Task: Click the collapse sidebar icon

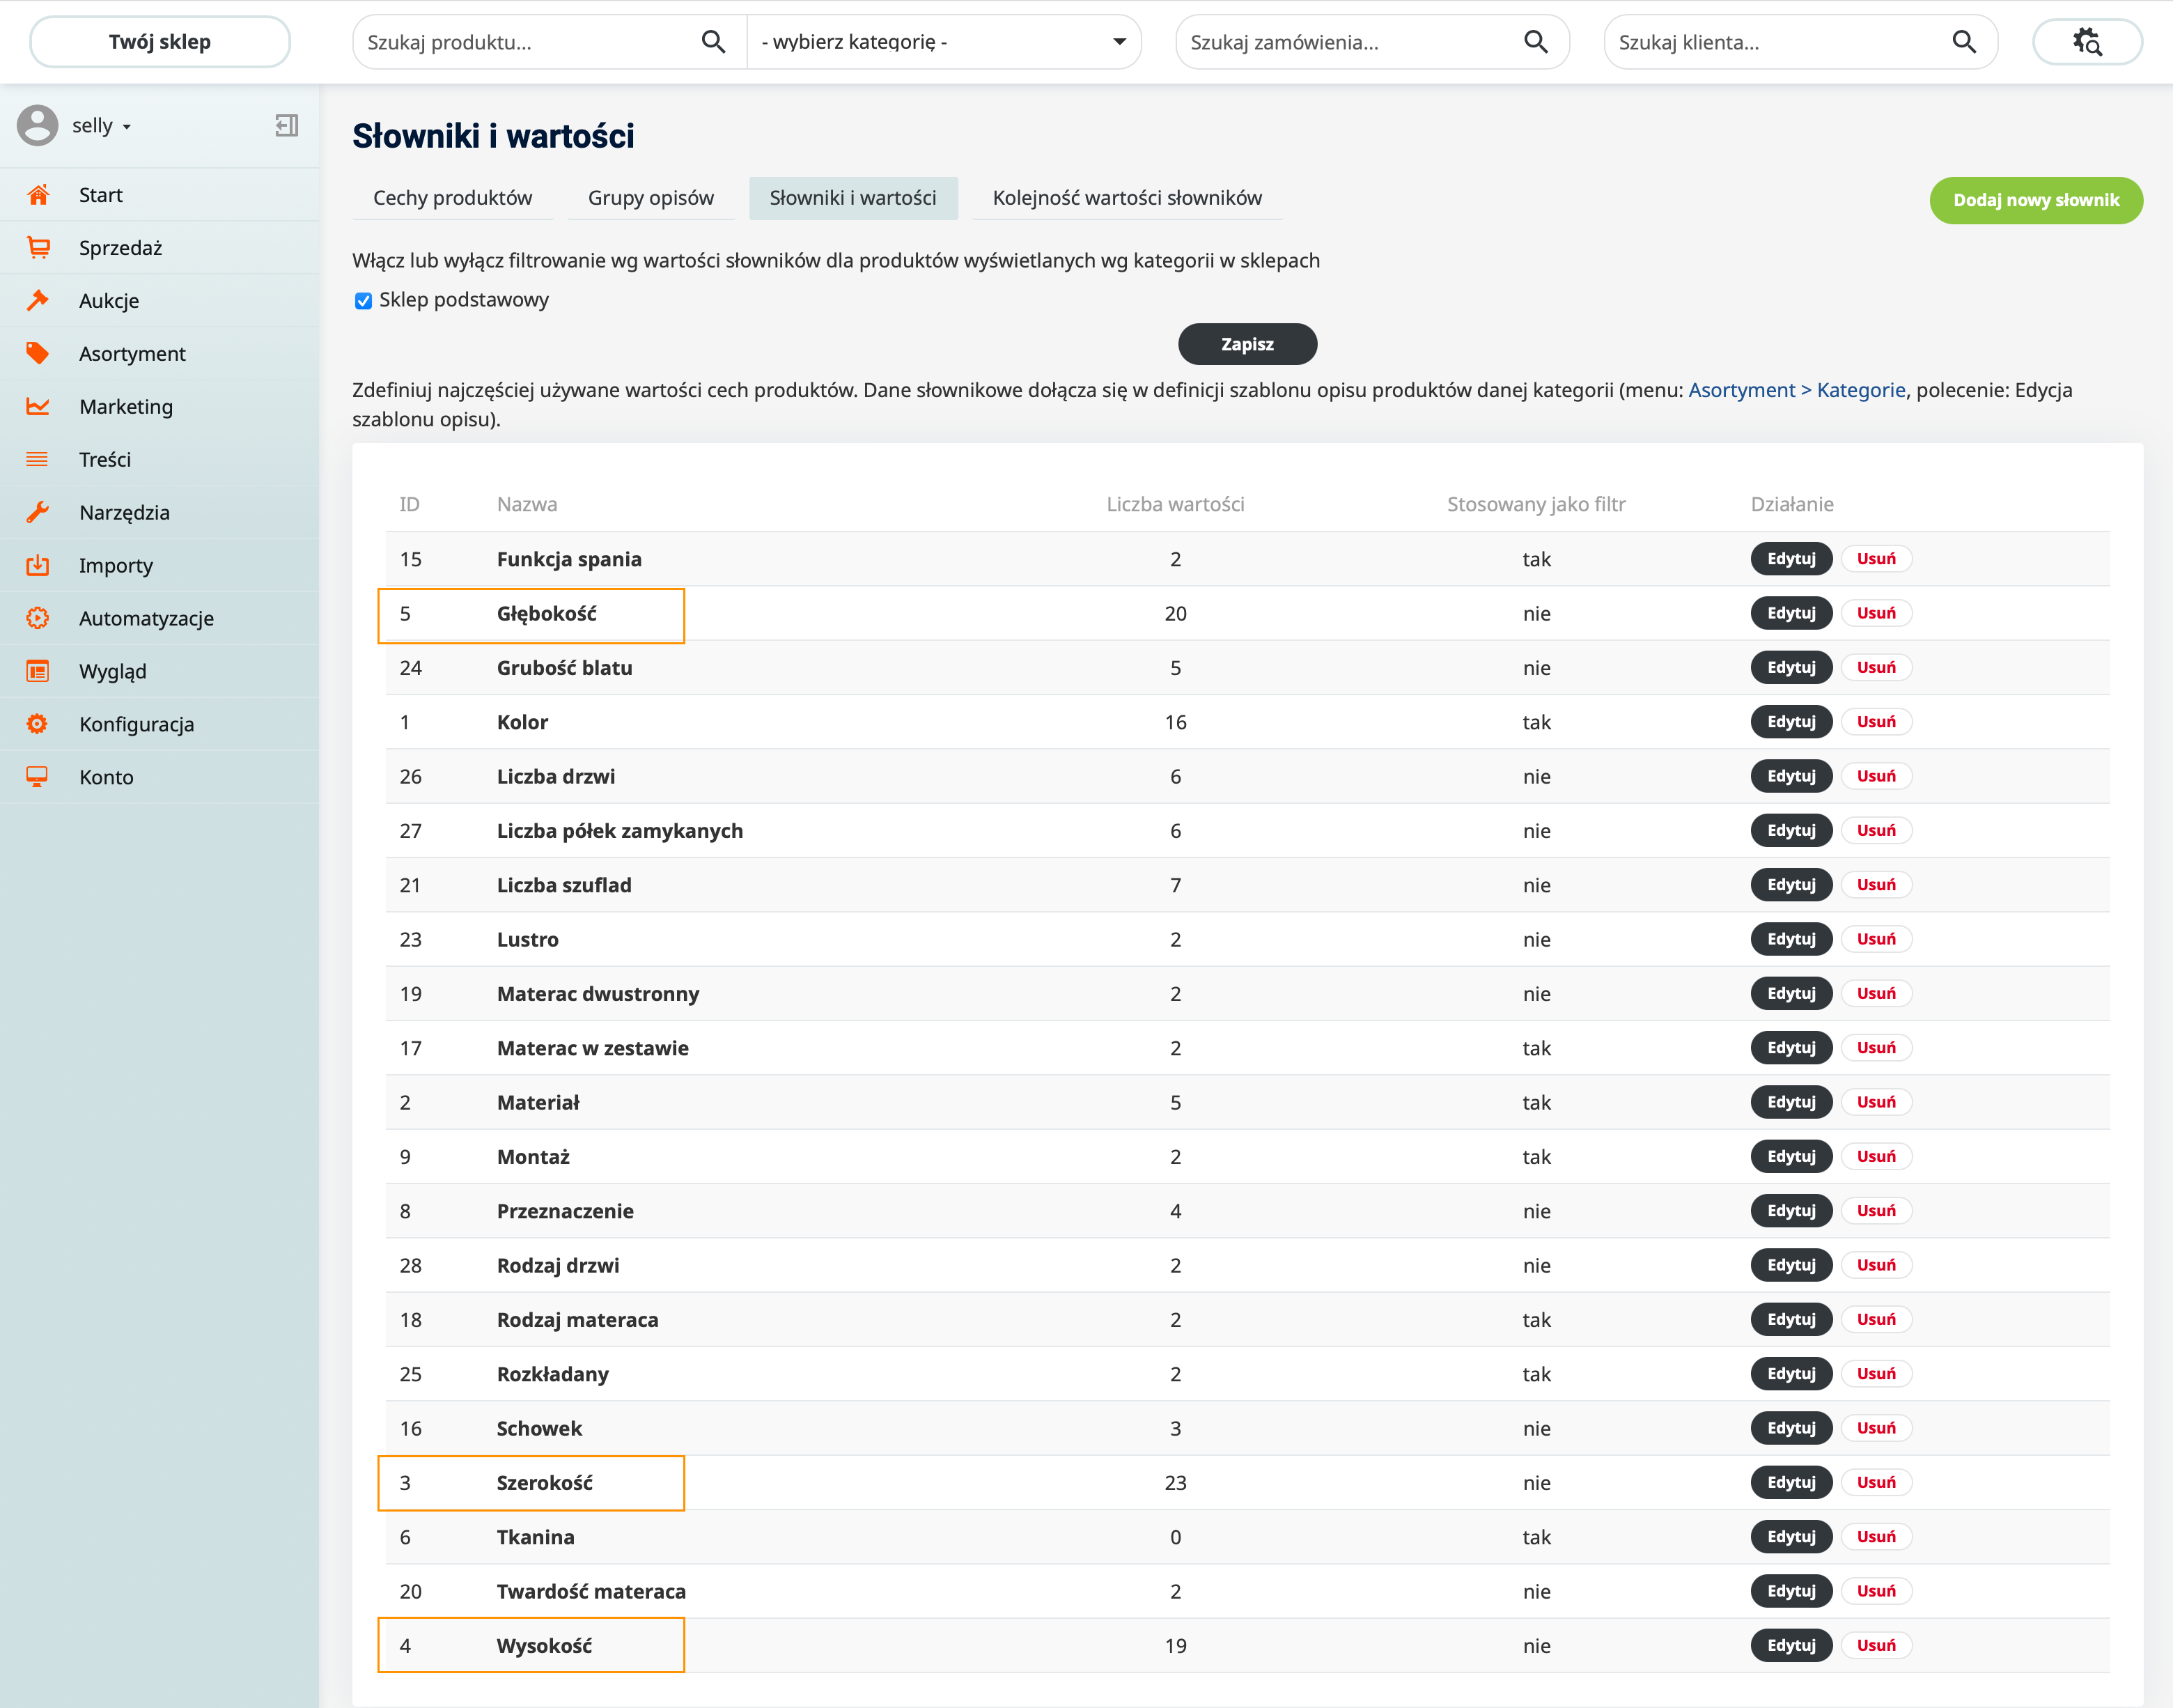Action: (286, 125)
